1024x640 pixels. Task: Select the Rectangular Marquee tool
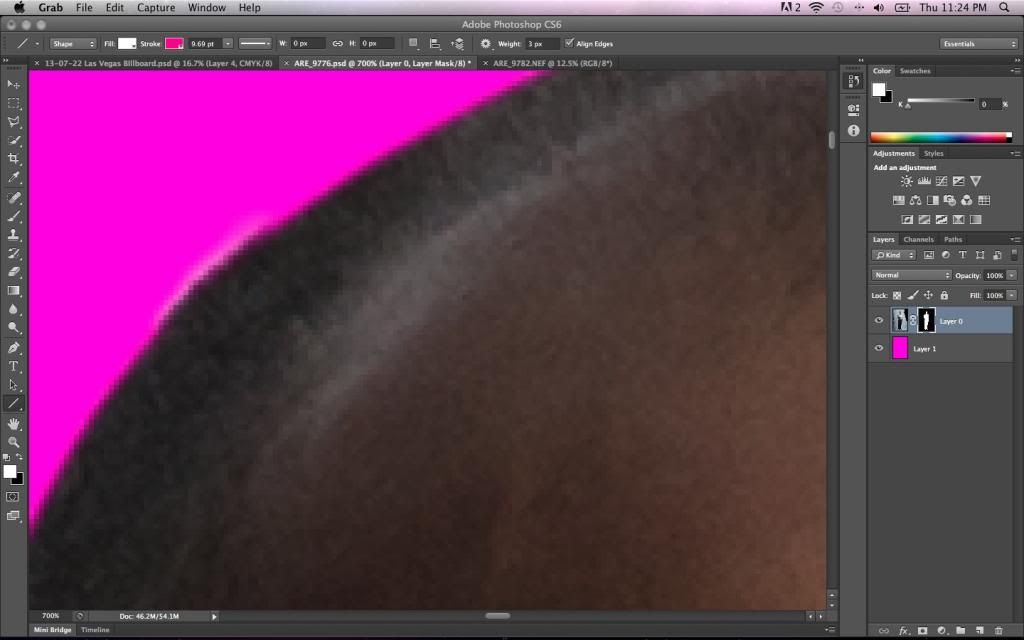tap(13, 103)
